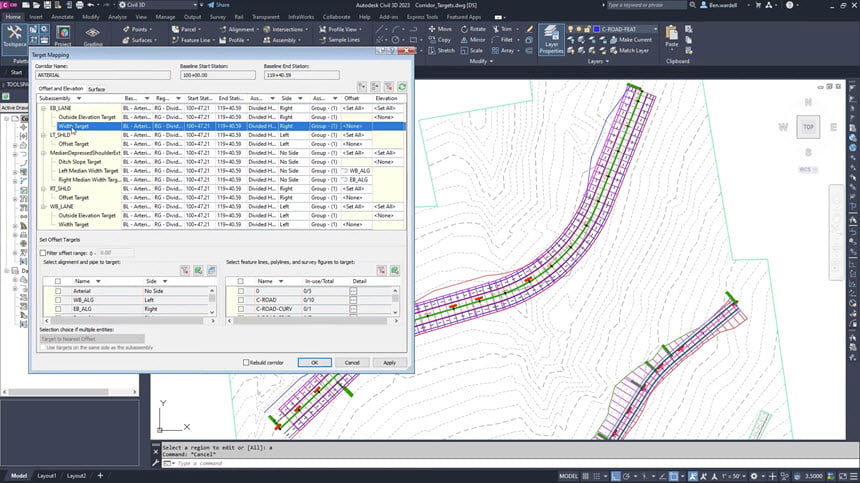
Task: Click the Apply button
Action: coord(389,362)
